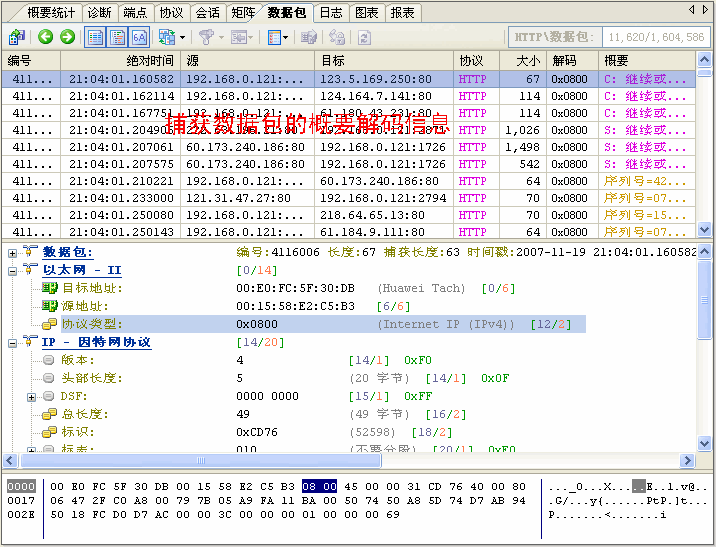Click the 协议 column header
The height and width of the screenshot is (547, 716).
tap(470, 61)
